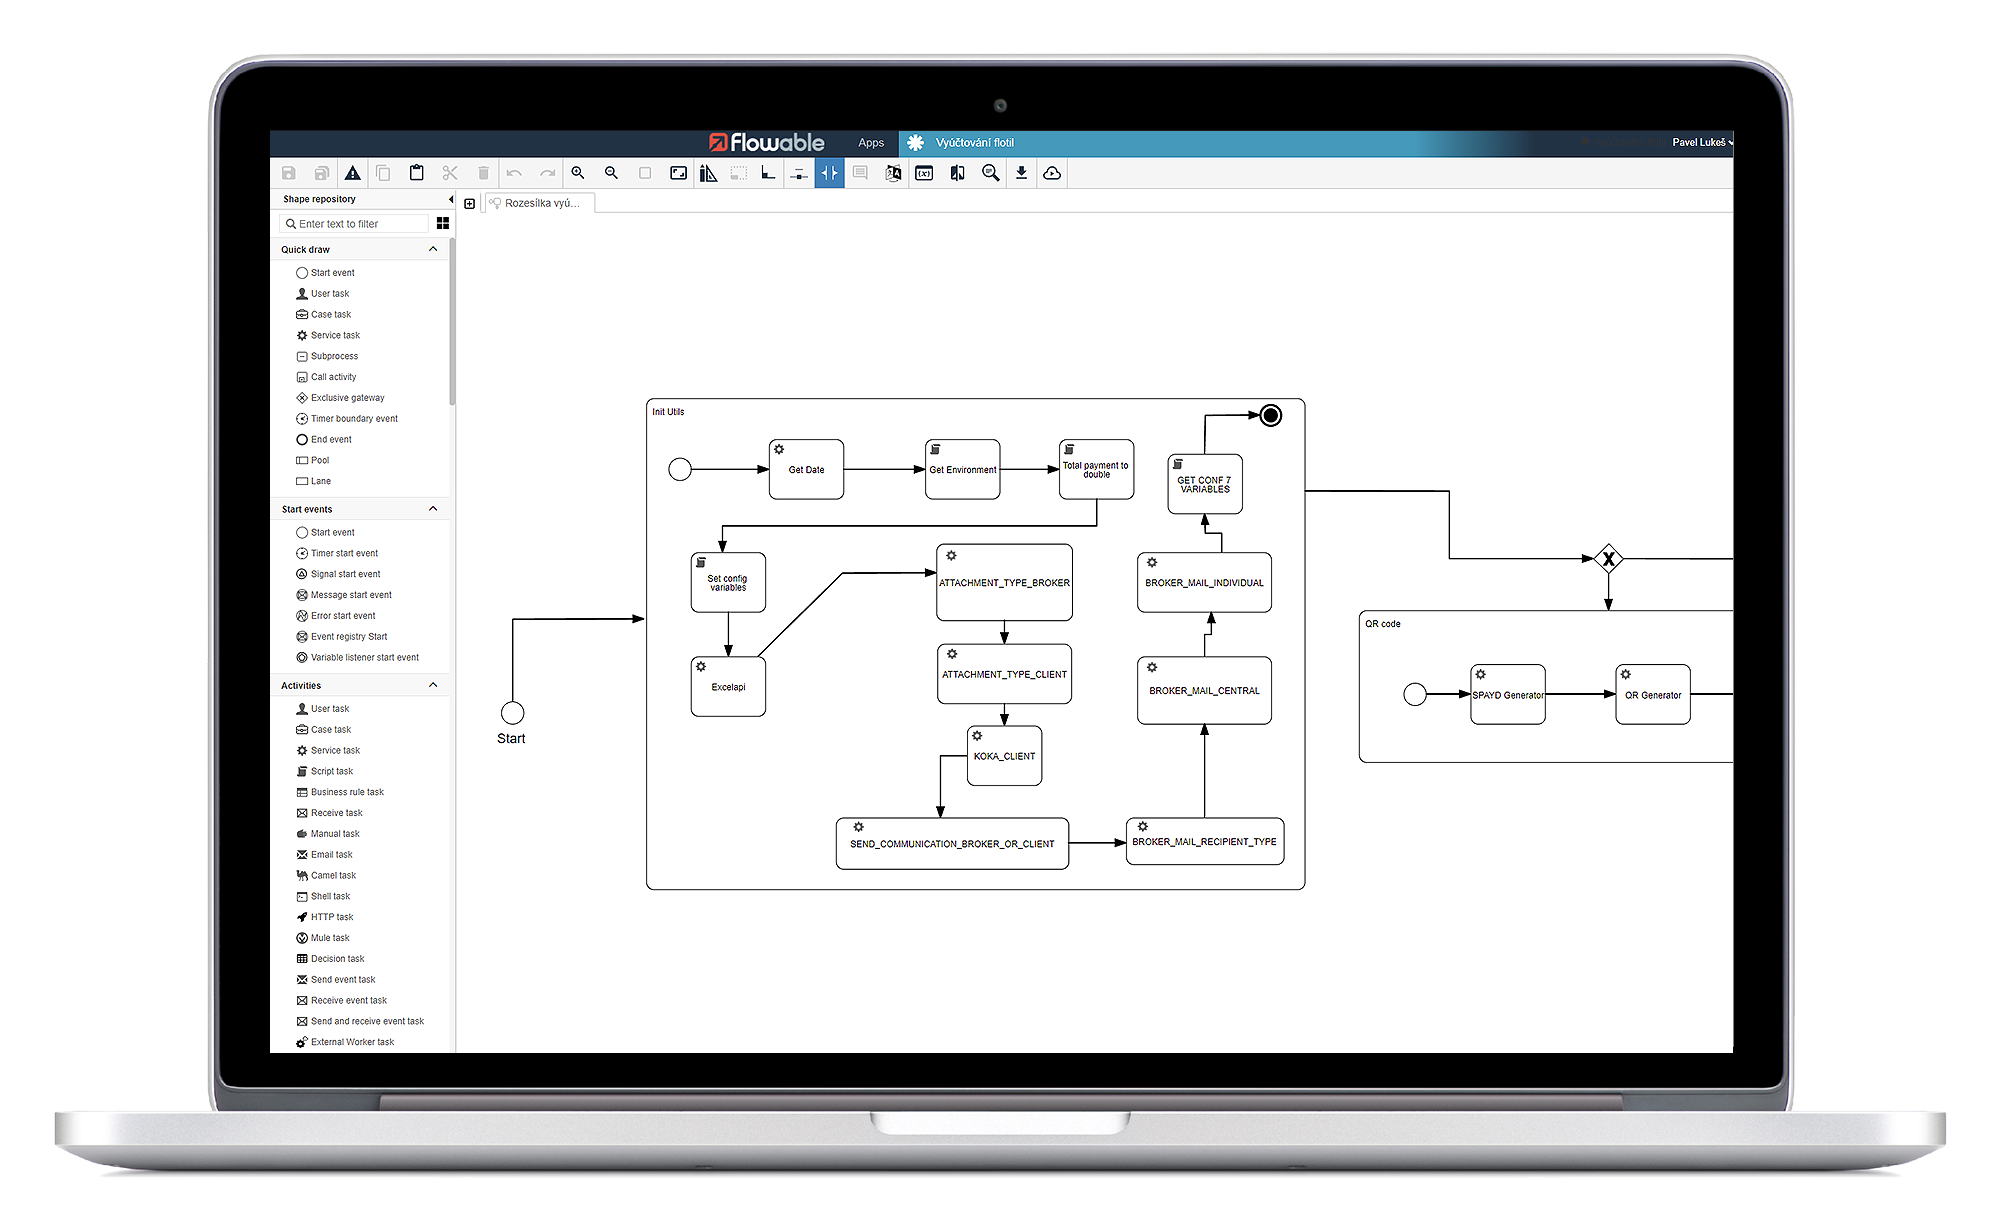
Task: Open the Apps menu in header
Action: click(871, 143)
